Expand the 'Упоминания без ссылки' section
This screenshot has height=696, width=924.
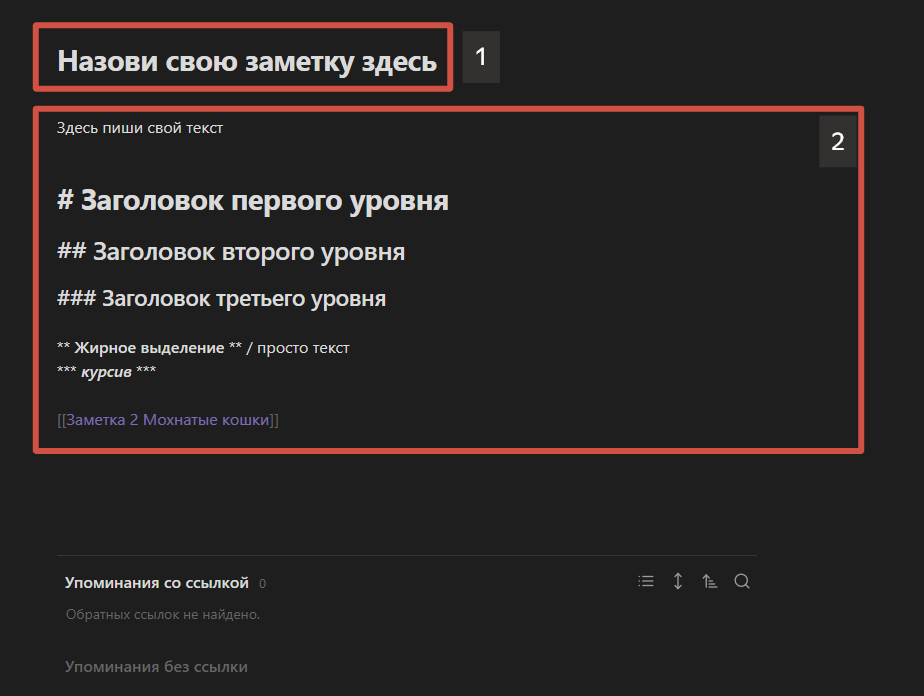point(156,667)
